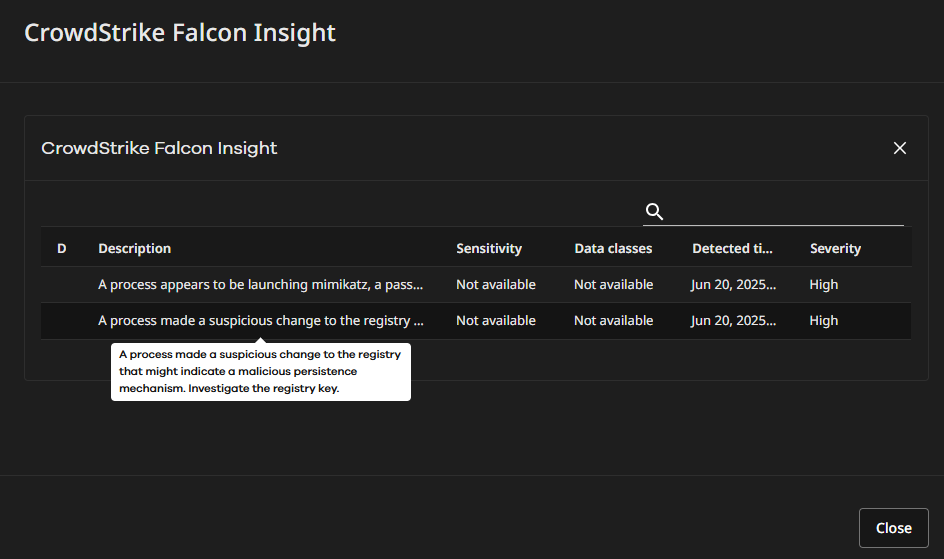Click the detected date in the mimikatz row
The image size is (944, 559).
click(x=733, y=285)
